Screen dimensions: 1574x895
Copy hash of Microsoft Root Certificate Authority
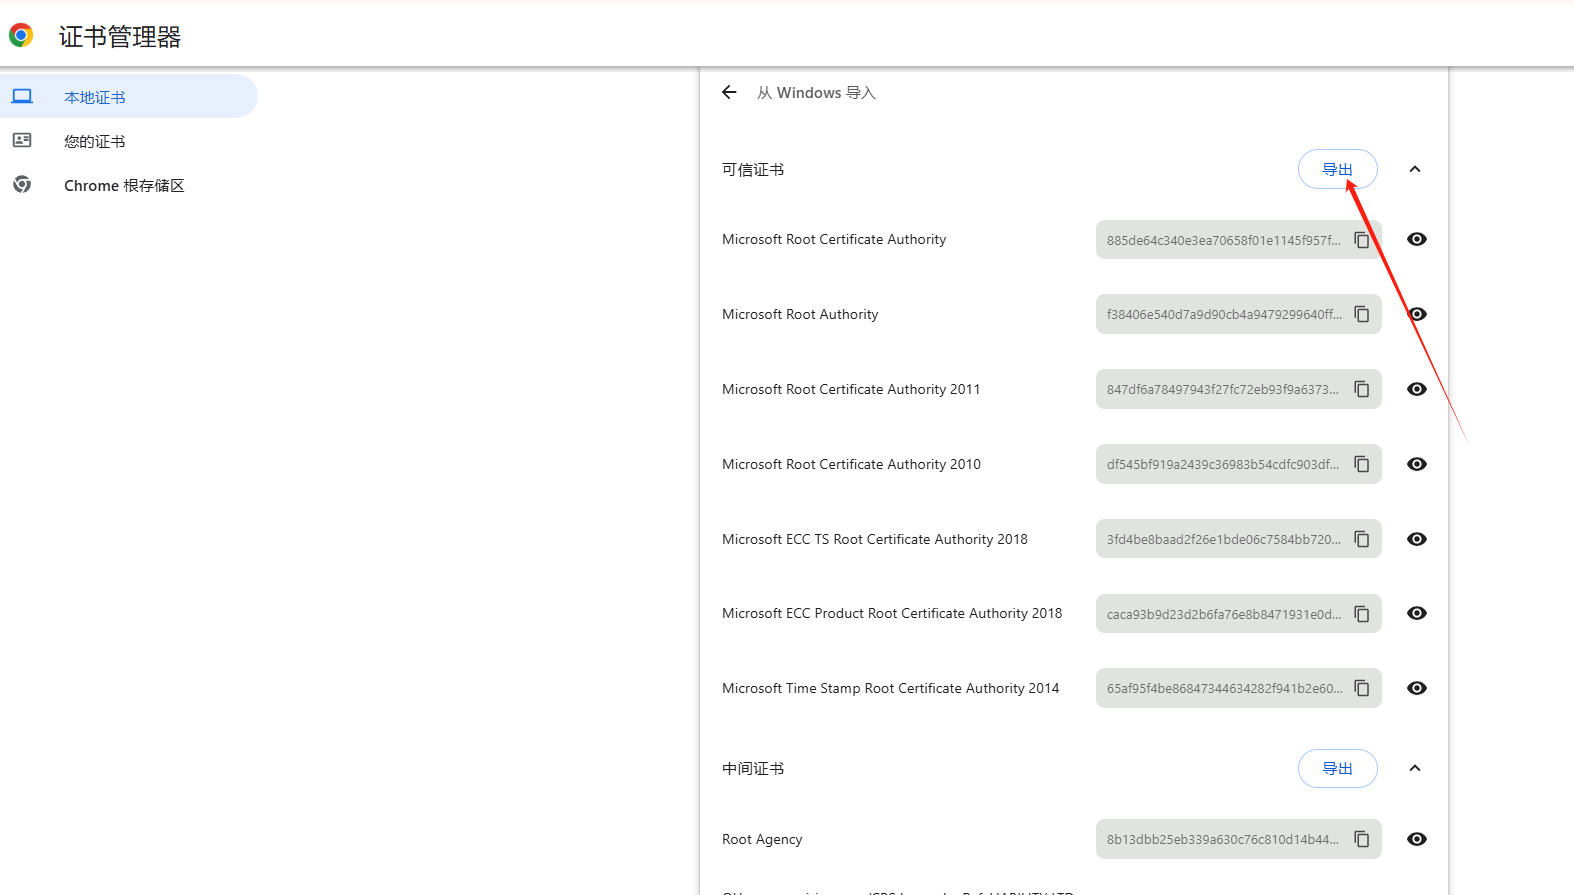point(1362,240)
